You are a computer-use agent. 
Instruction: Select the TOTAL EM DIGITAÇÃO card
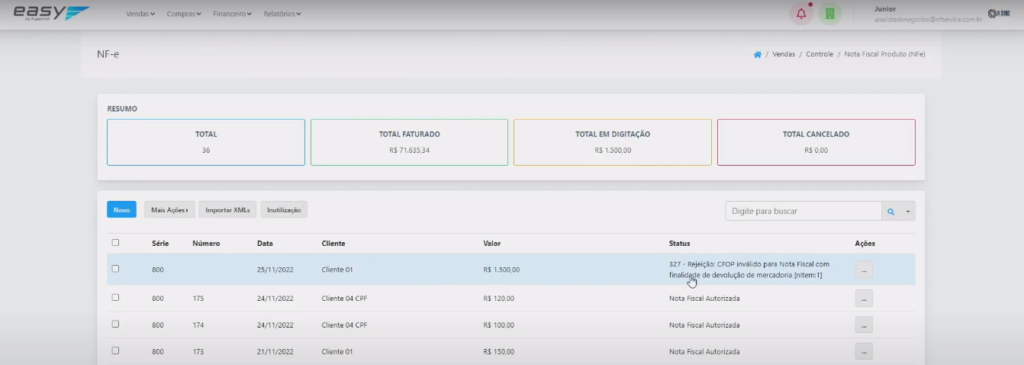[613, 142]
